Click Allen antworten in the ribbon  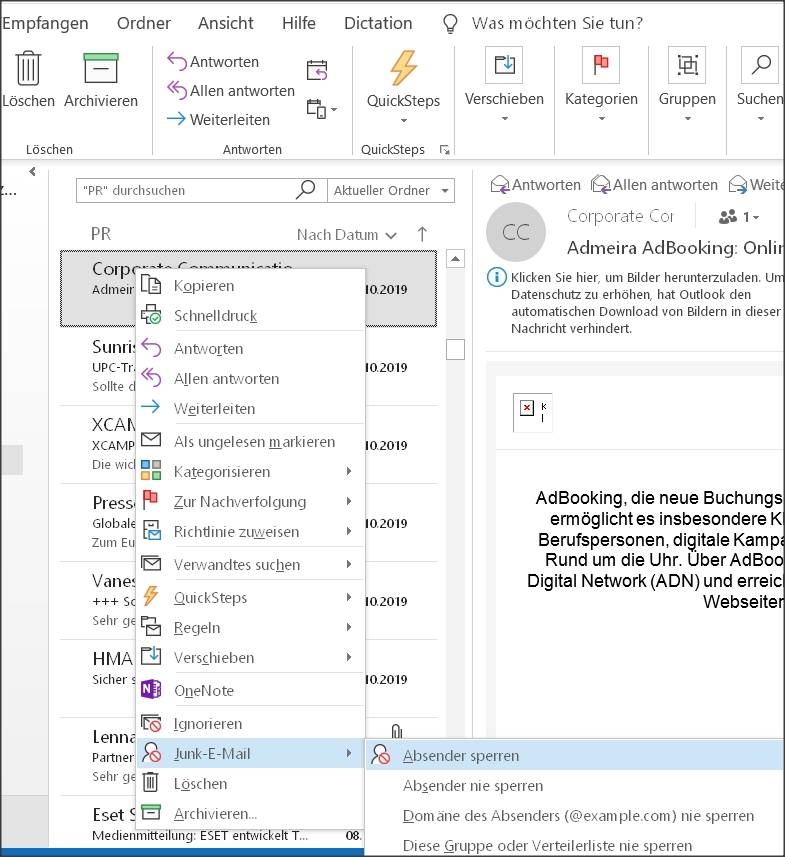pos(231,91)
